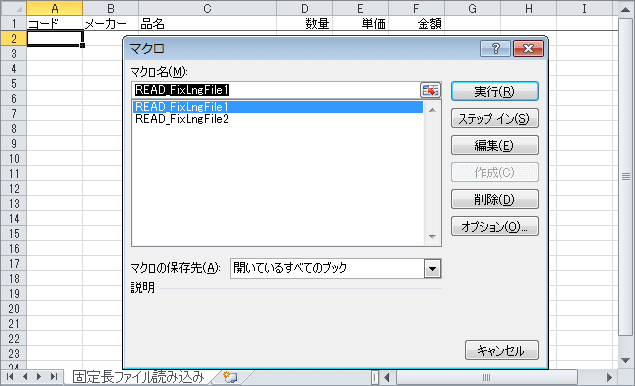Select column C header

[207, 8]
